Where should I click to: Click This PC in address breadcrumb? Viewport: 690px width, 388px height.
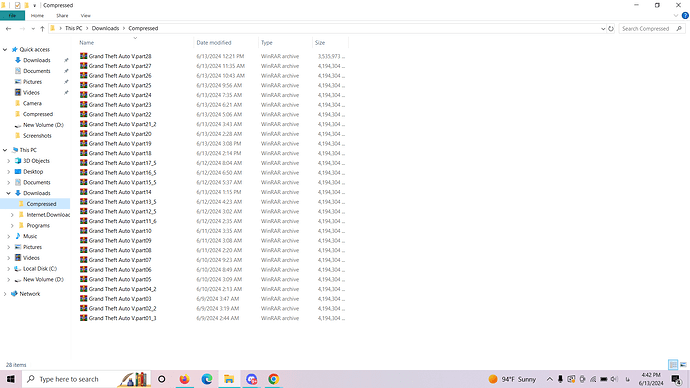click(x=73, y=28)
